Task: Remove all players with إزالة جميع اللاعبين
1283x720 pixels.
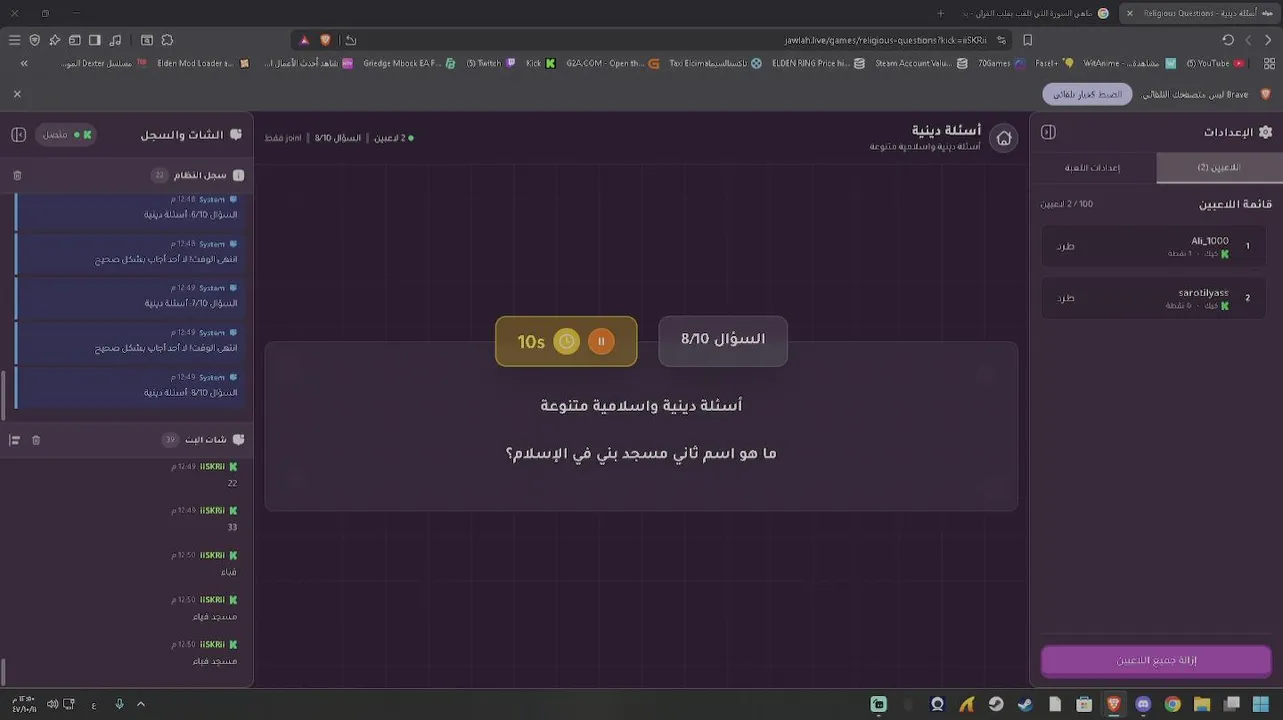Action: pos(1156,661)
